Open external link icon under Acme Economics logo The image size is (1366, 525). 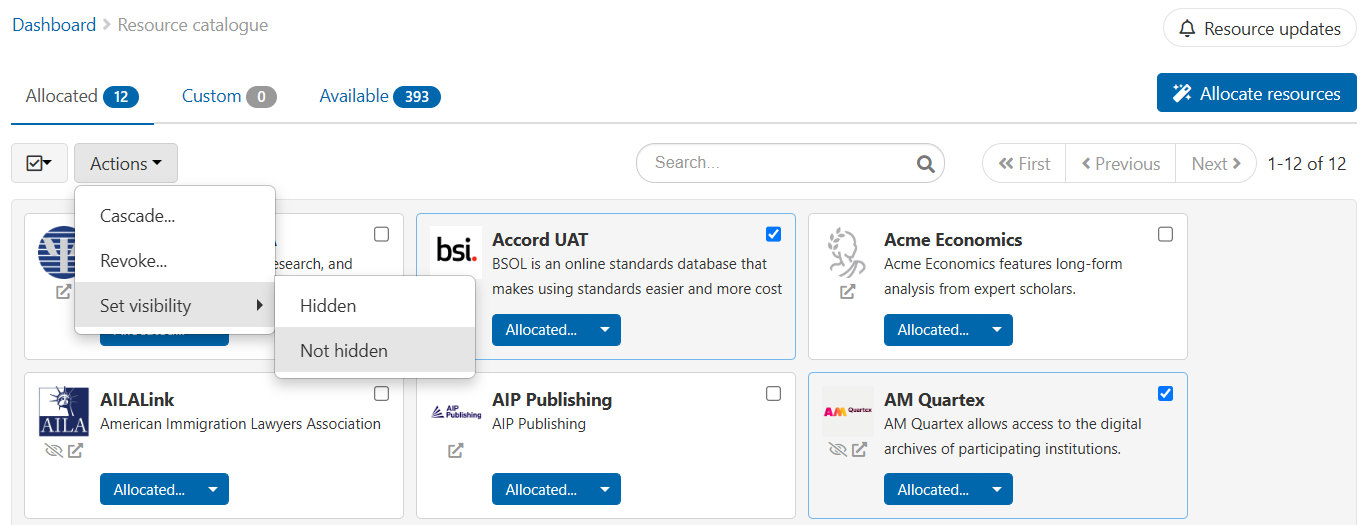[x=848, y=292]
